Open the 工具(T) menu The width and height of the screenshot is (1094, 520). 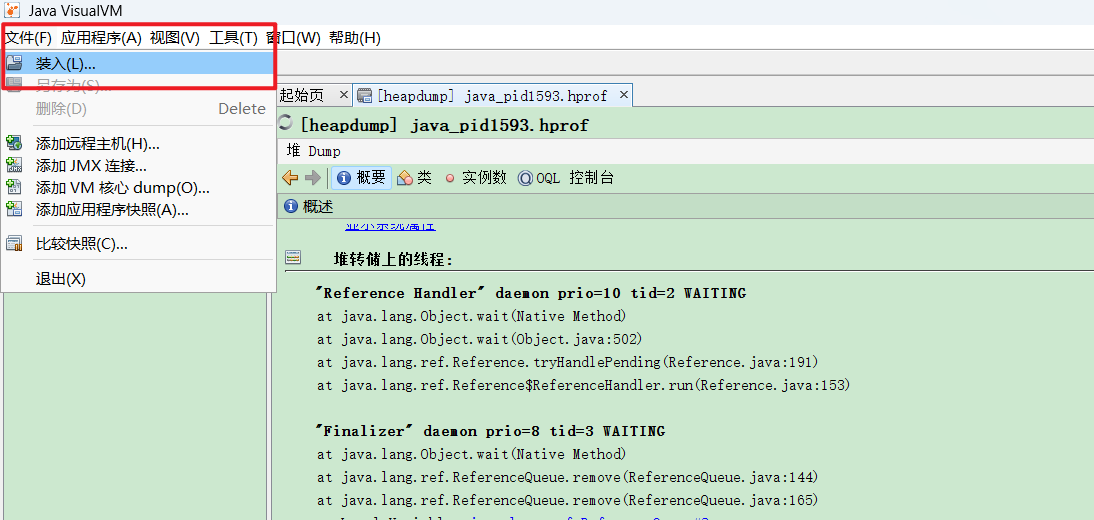234,38
